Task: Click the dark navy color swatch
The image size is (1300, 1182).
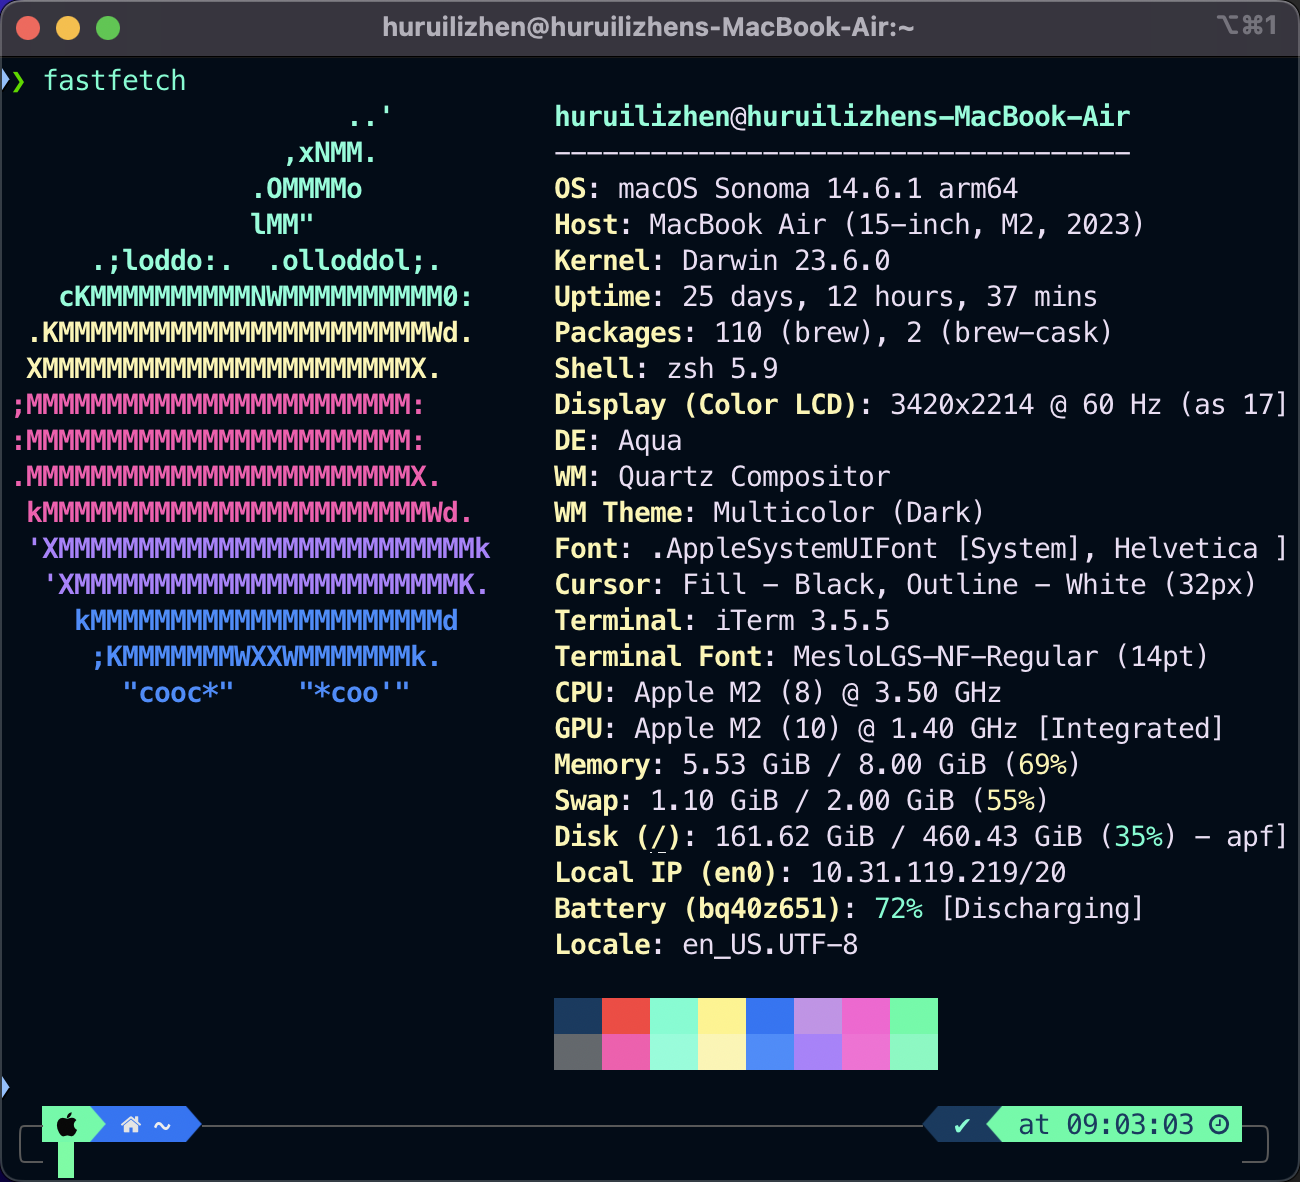Action: point(578,1016)
